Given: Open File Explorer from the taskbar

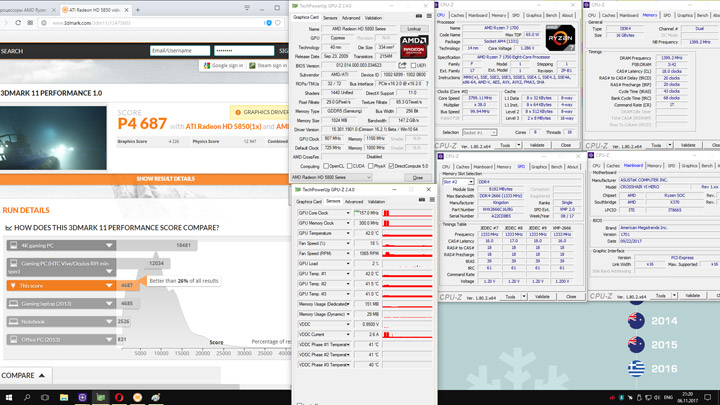Looking at the screenshot, I should (x=64, y=397).
